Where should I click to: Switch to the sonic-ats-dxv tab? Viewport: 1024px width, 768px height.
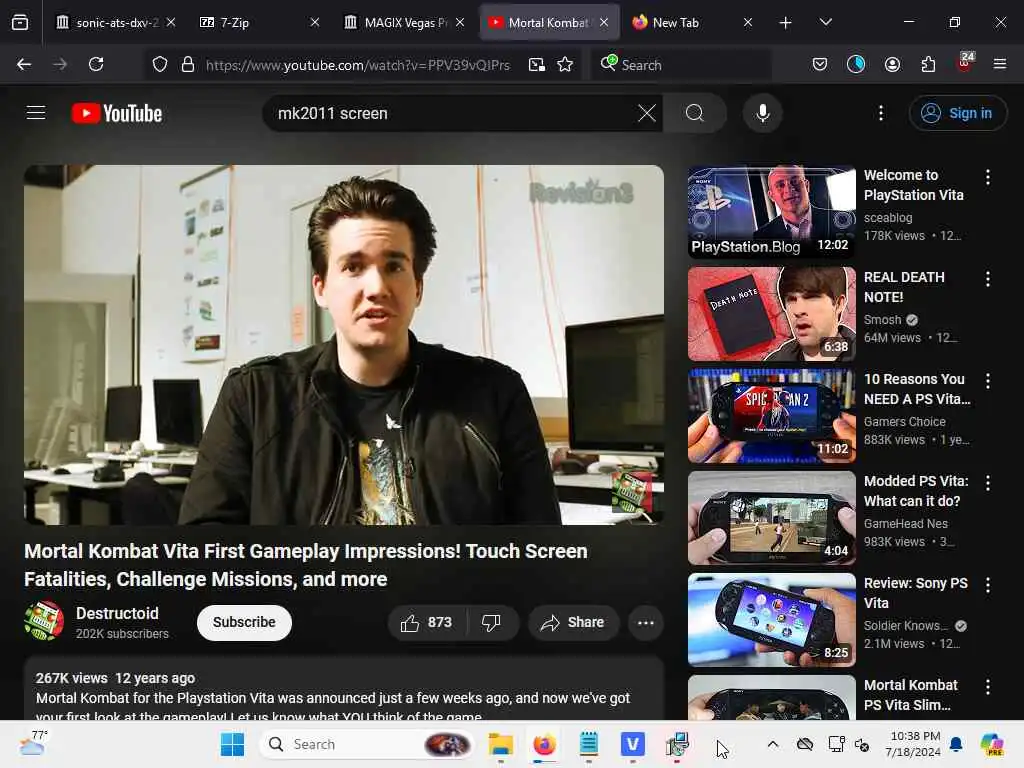click(116, 22)
